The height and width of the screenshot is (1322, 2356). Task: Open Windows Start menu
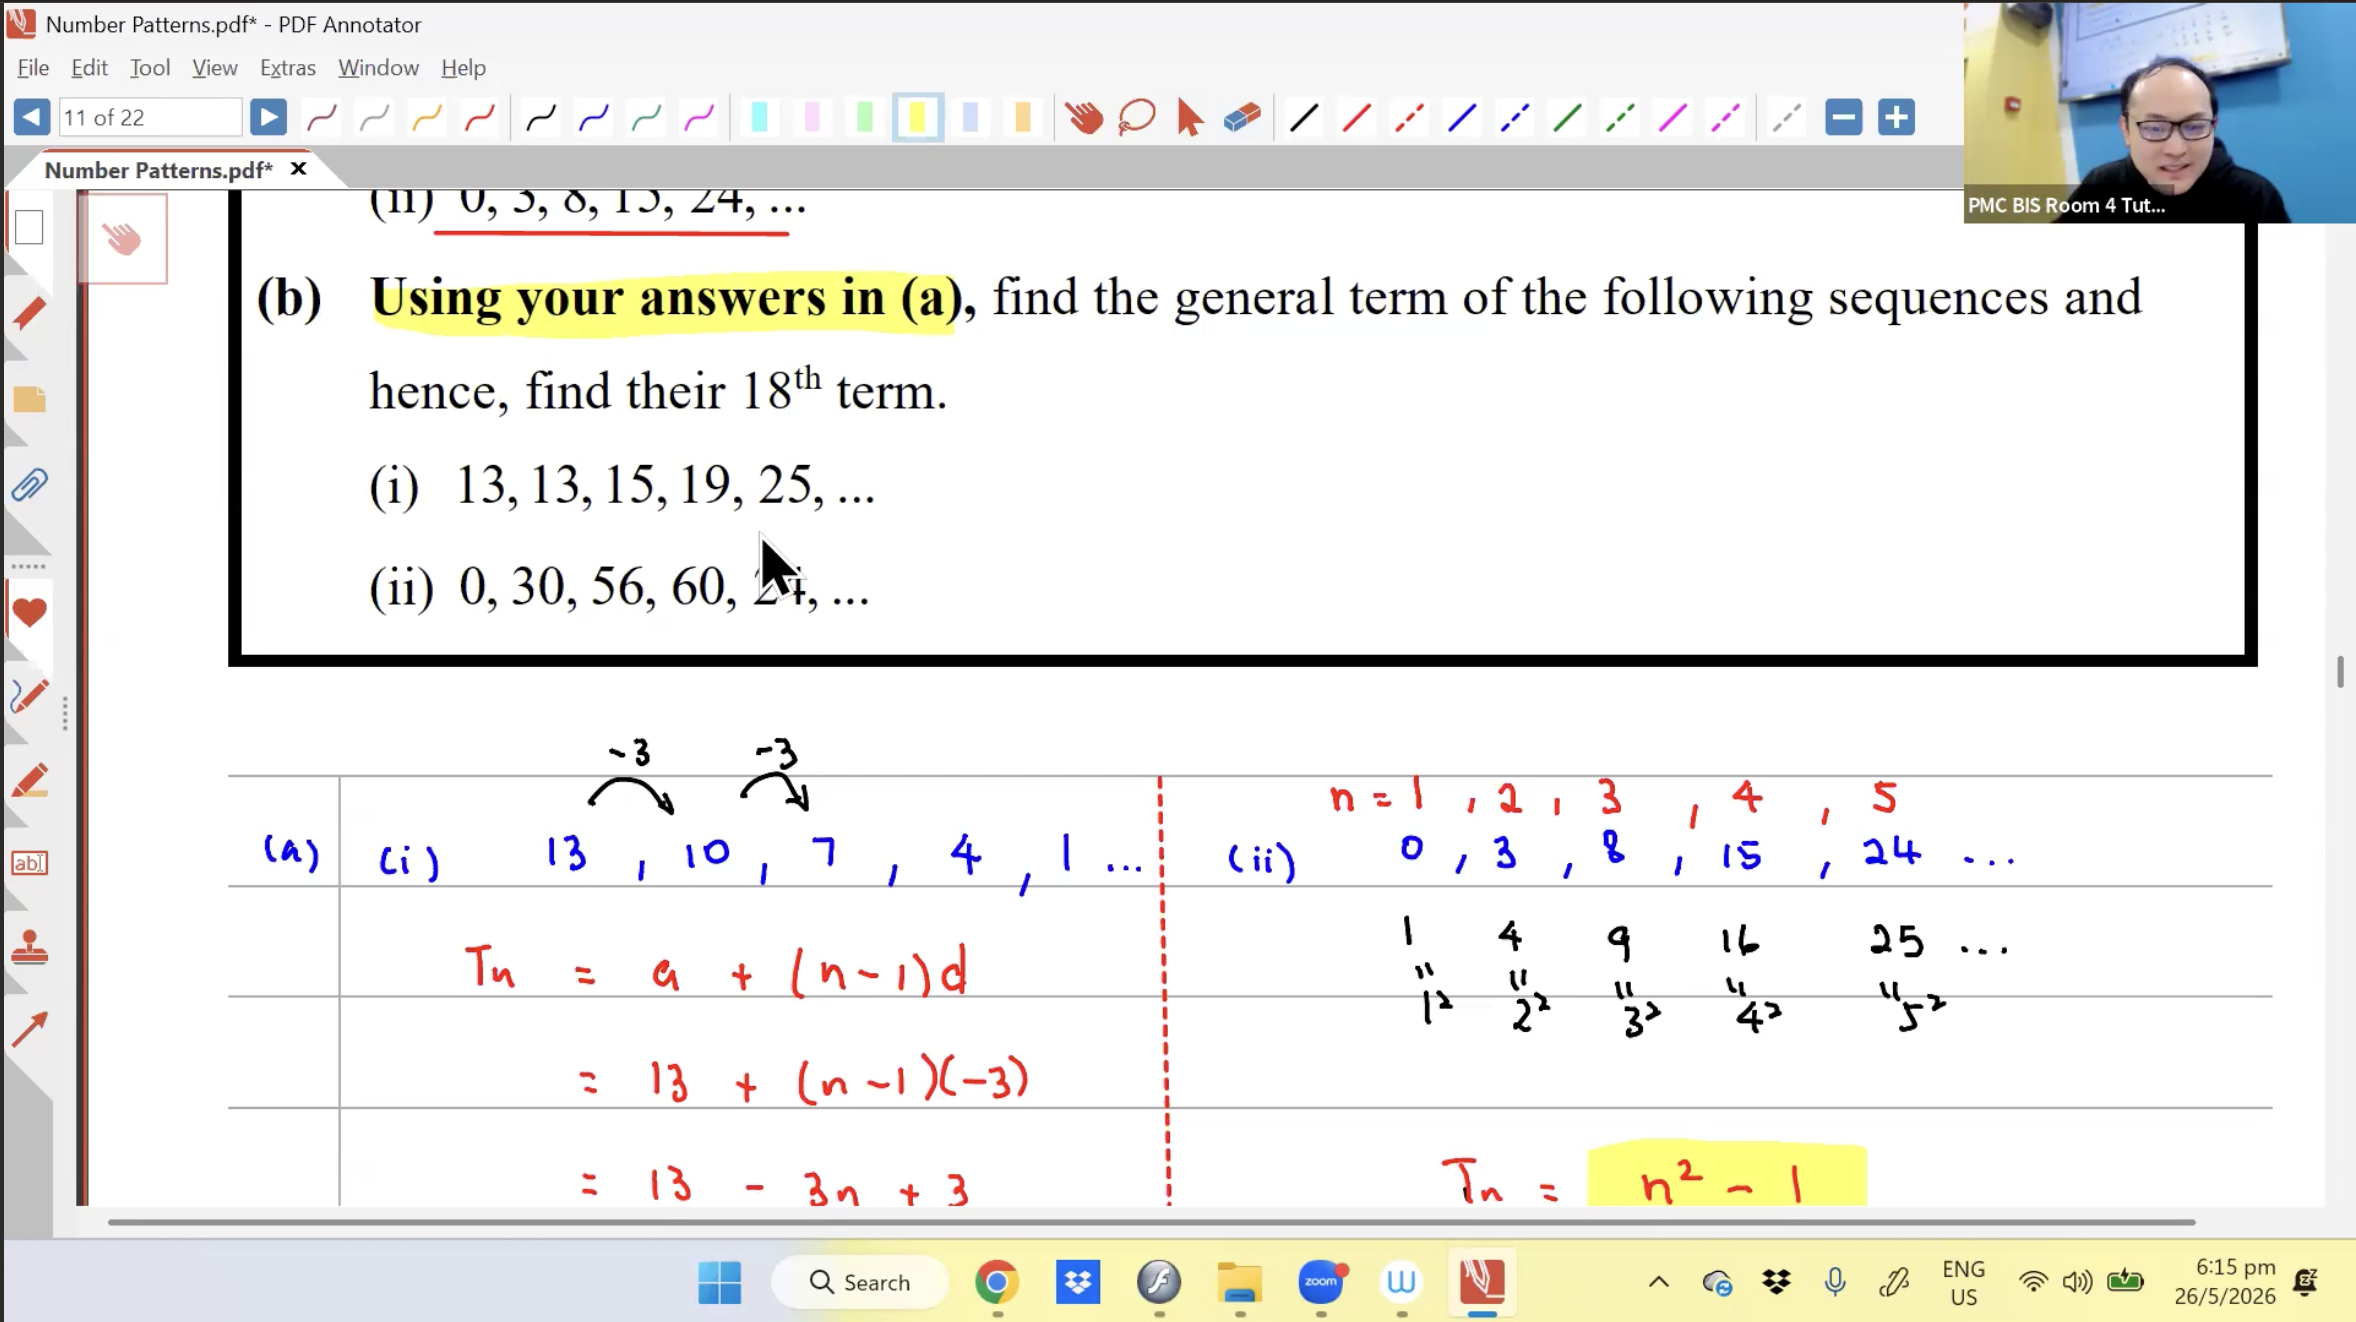pos(719,1282)
